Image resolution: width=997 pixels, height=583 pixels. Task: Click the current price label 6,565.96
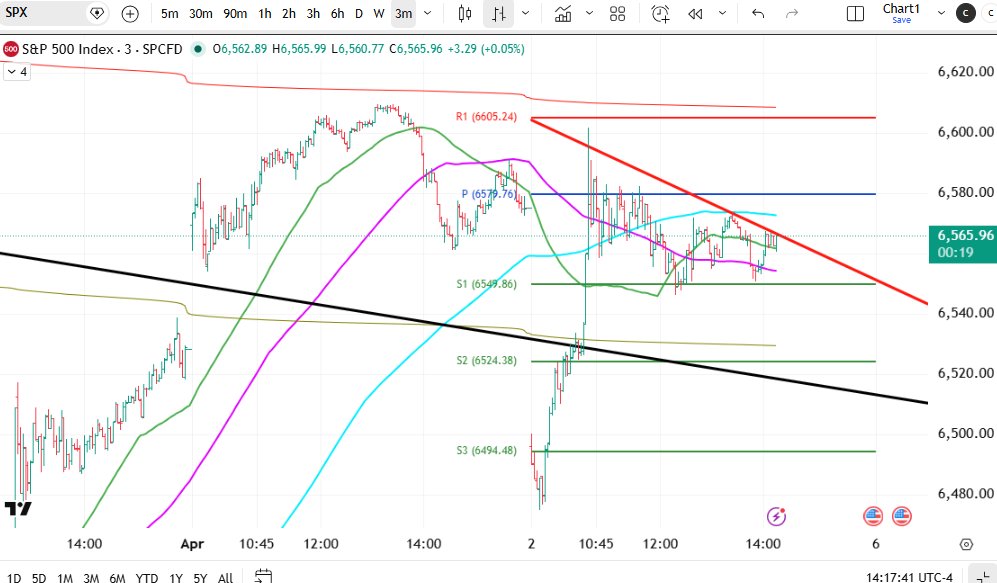963,244
